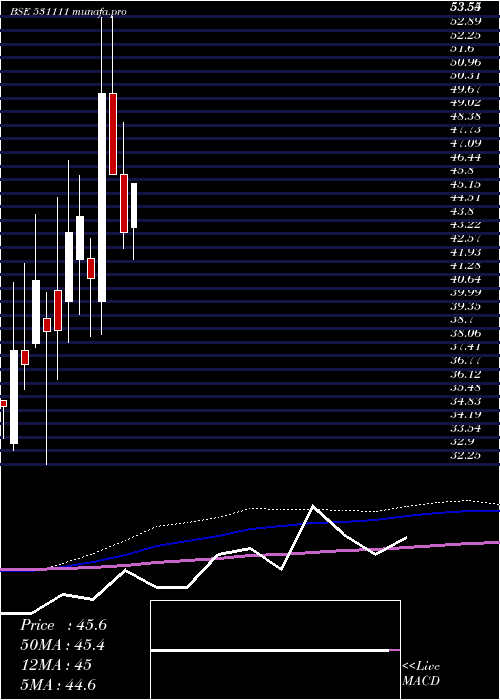Click the 32.9 price axis label
Screen dimensions: 500x700
(x=462, y=442)
